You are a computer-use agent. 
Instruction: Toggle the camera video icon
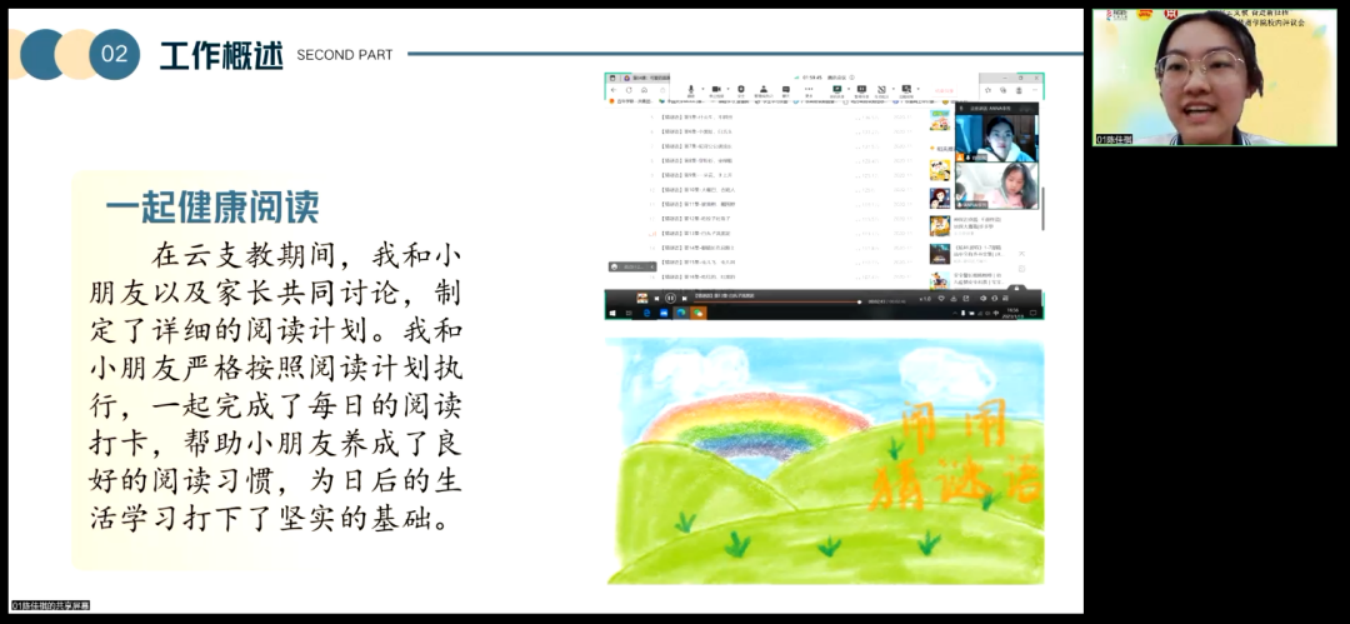pos(716,89)
